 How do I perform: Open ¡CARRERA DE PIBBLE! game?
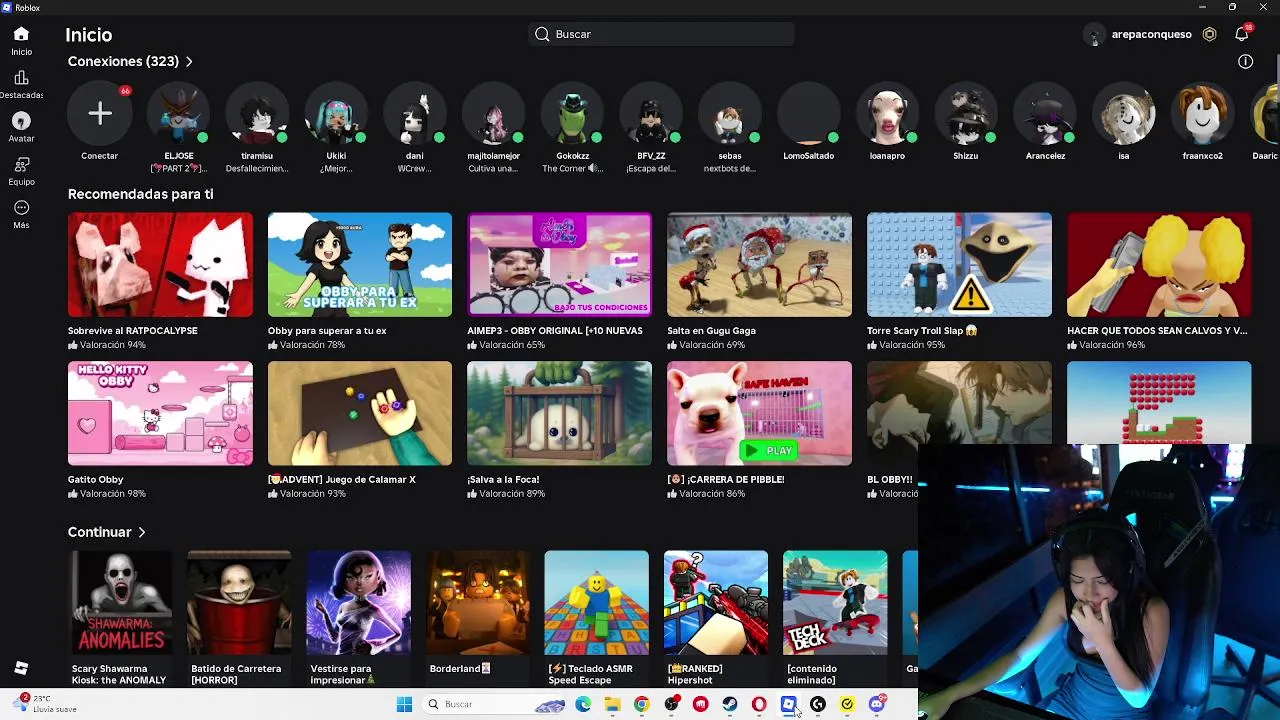[759, 414]
